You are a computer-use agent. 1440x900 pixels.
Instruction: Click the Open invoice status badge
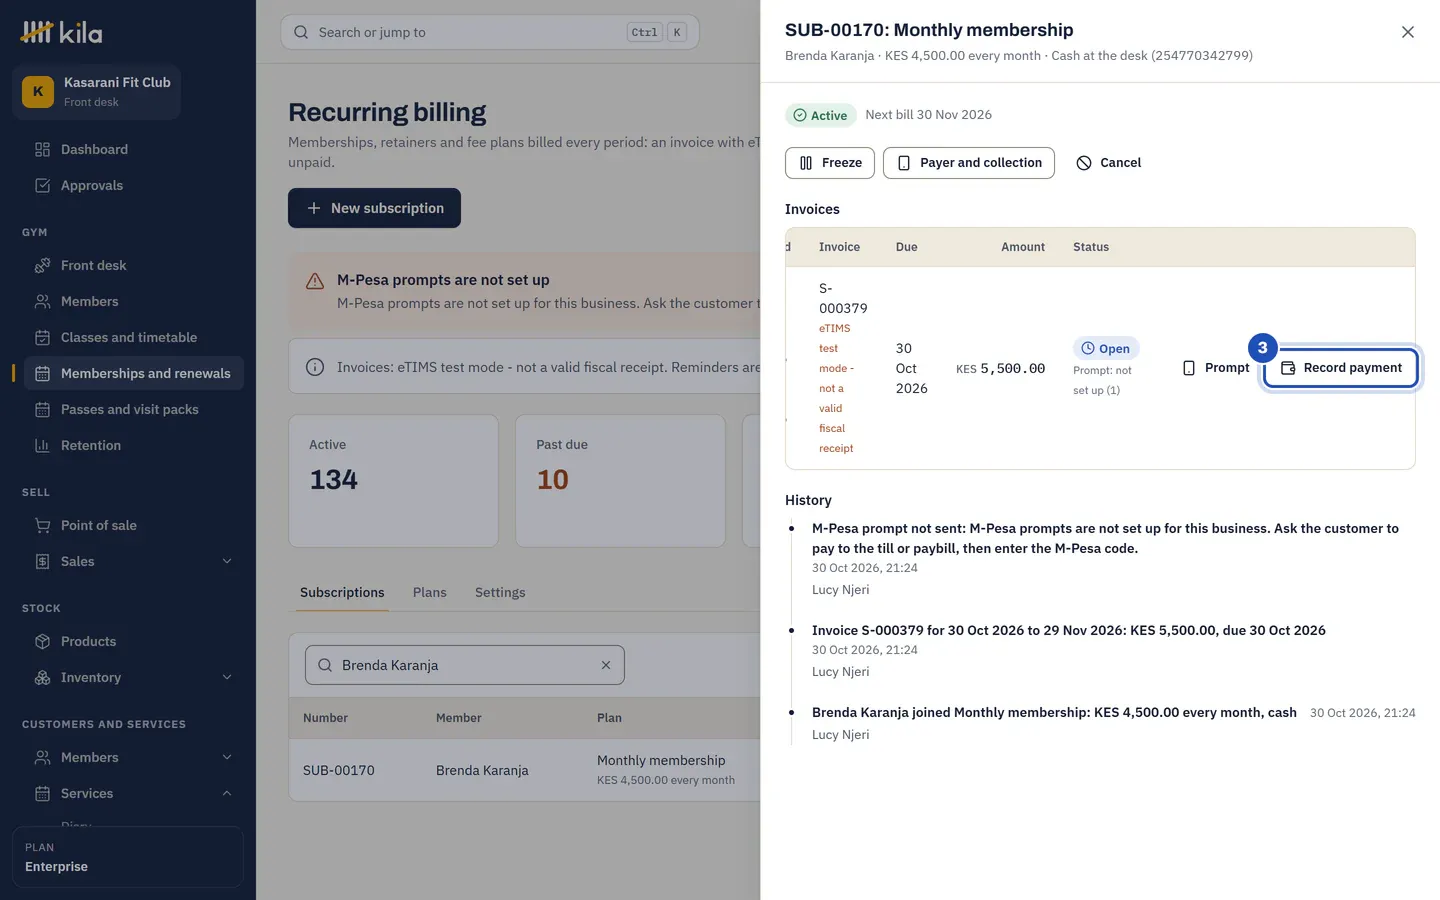1106,348
